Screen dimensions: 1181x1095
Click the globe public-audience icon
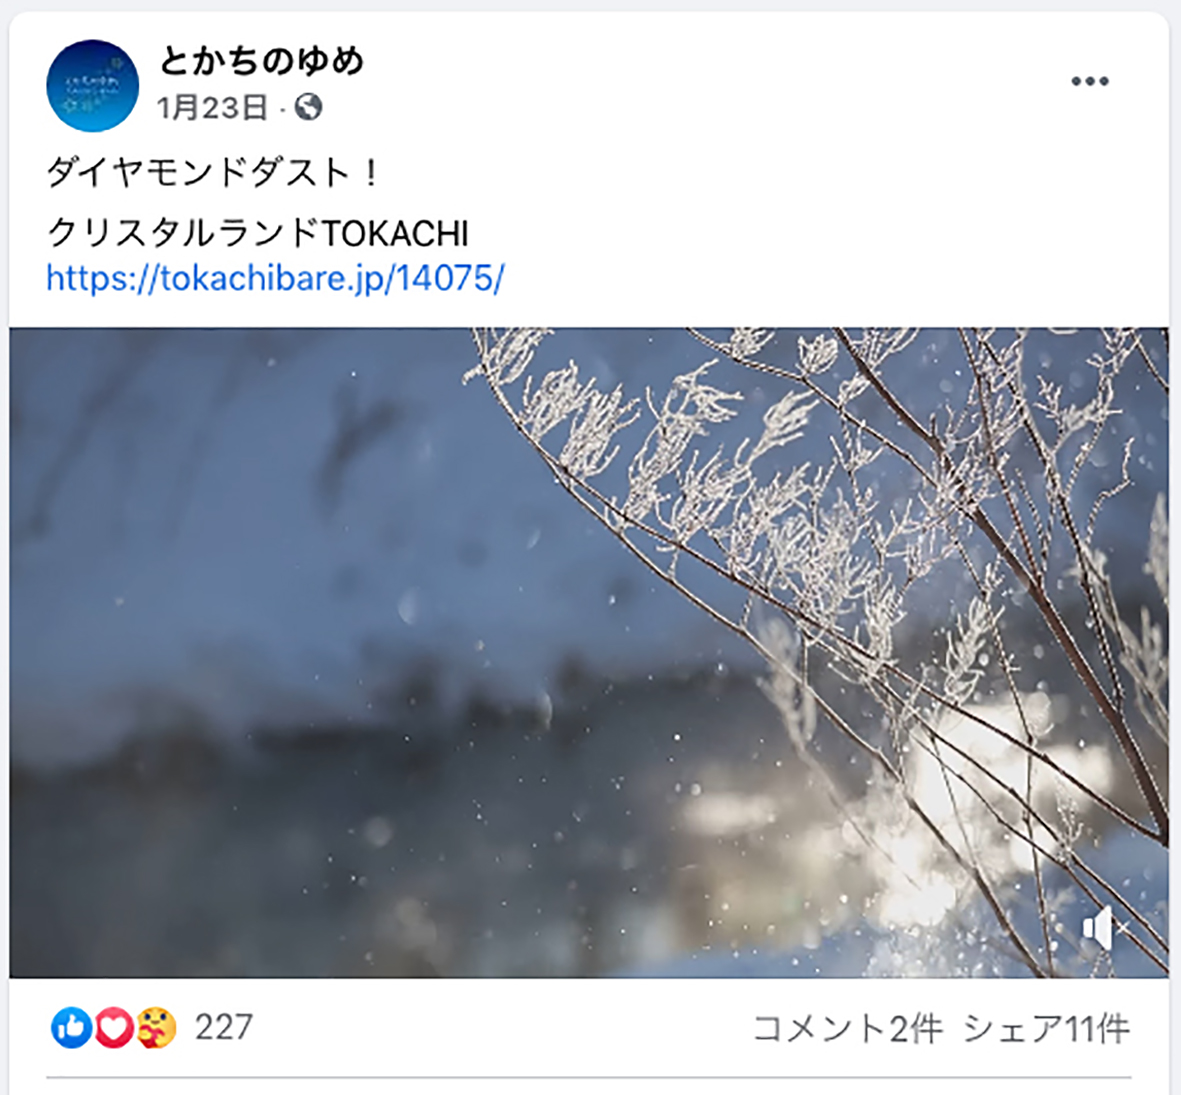click(309, 108)
